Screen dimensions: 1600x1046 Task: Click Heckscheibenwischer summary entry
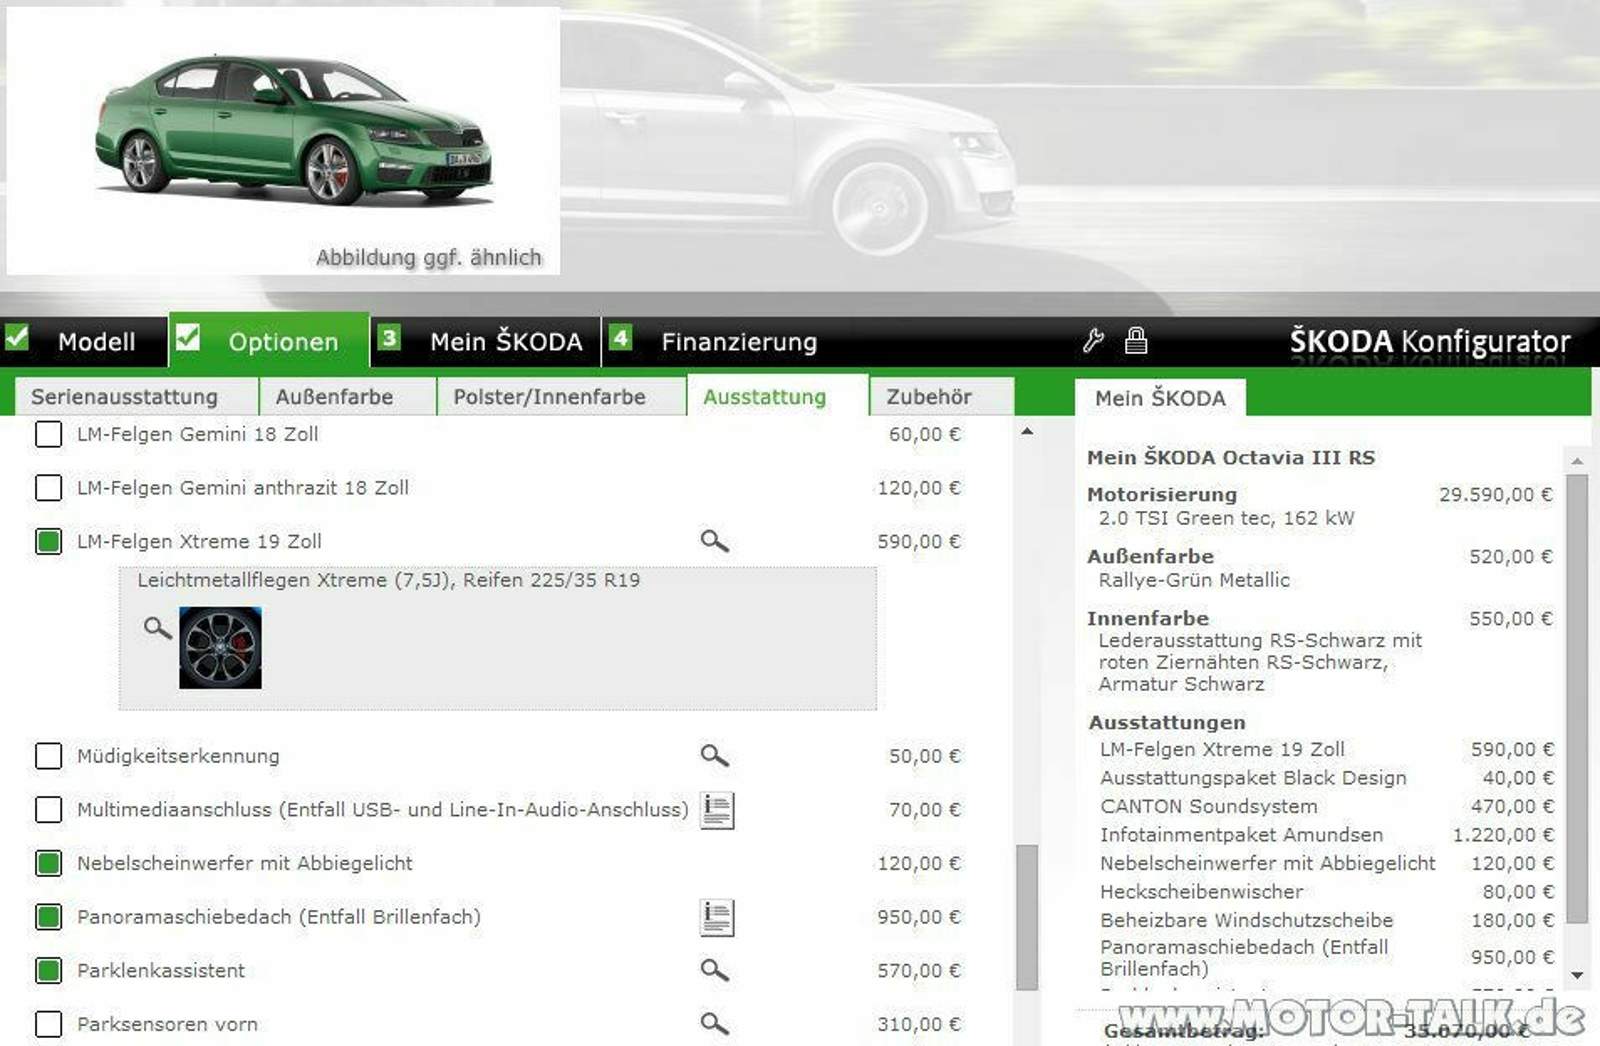point(1202,892)
